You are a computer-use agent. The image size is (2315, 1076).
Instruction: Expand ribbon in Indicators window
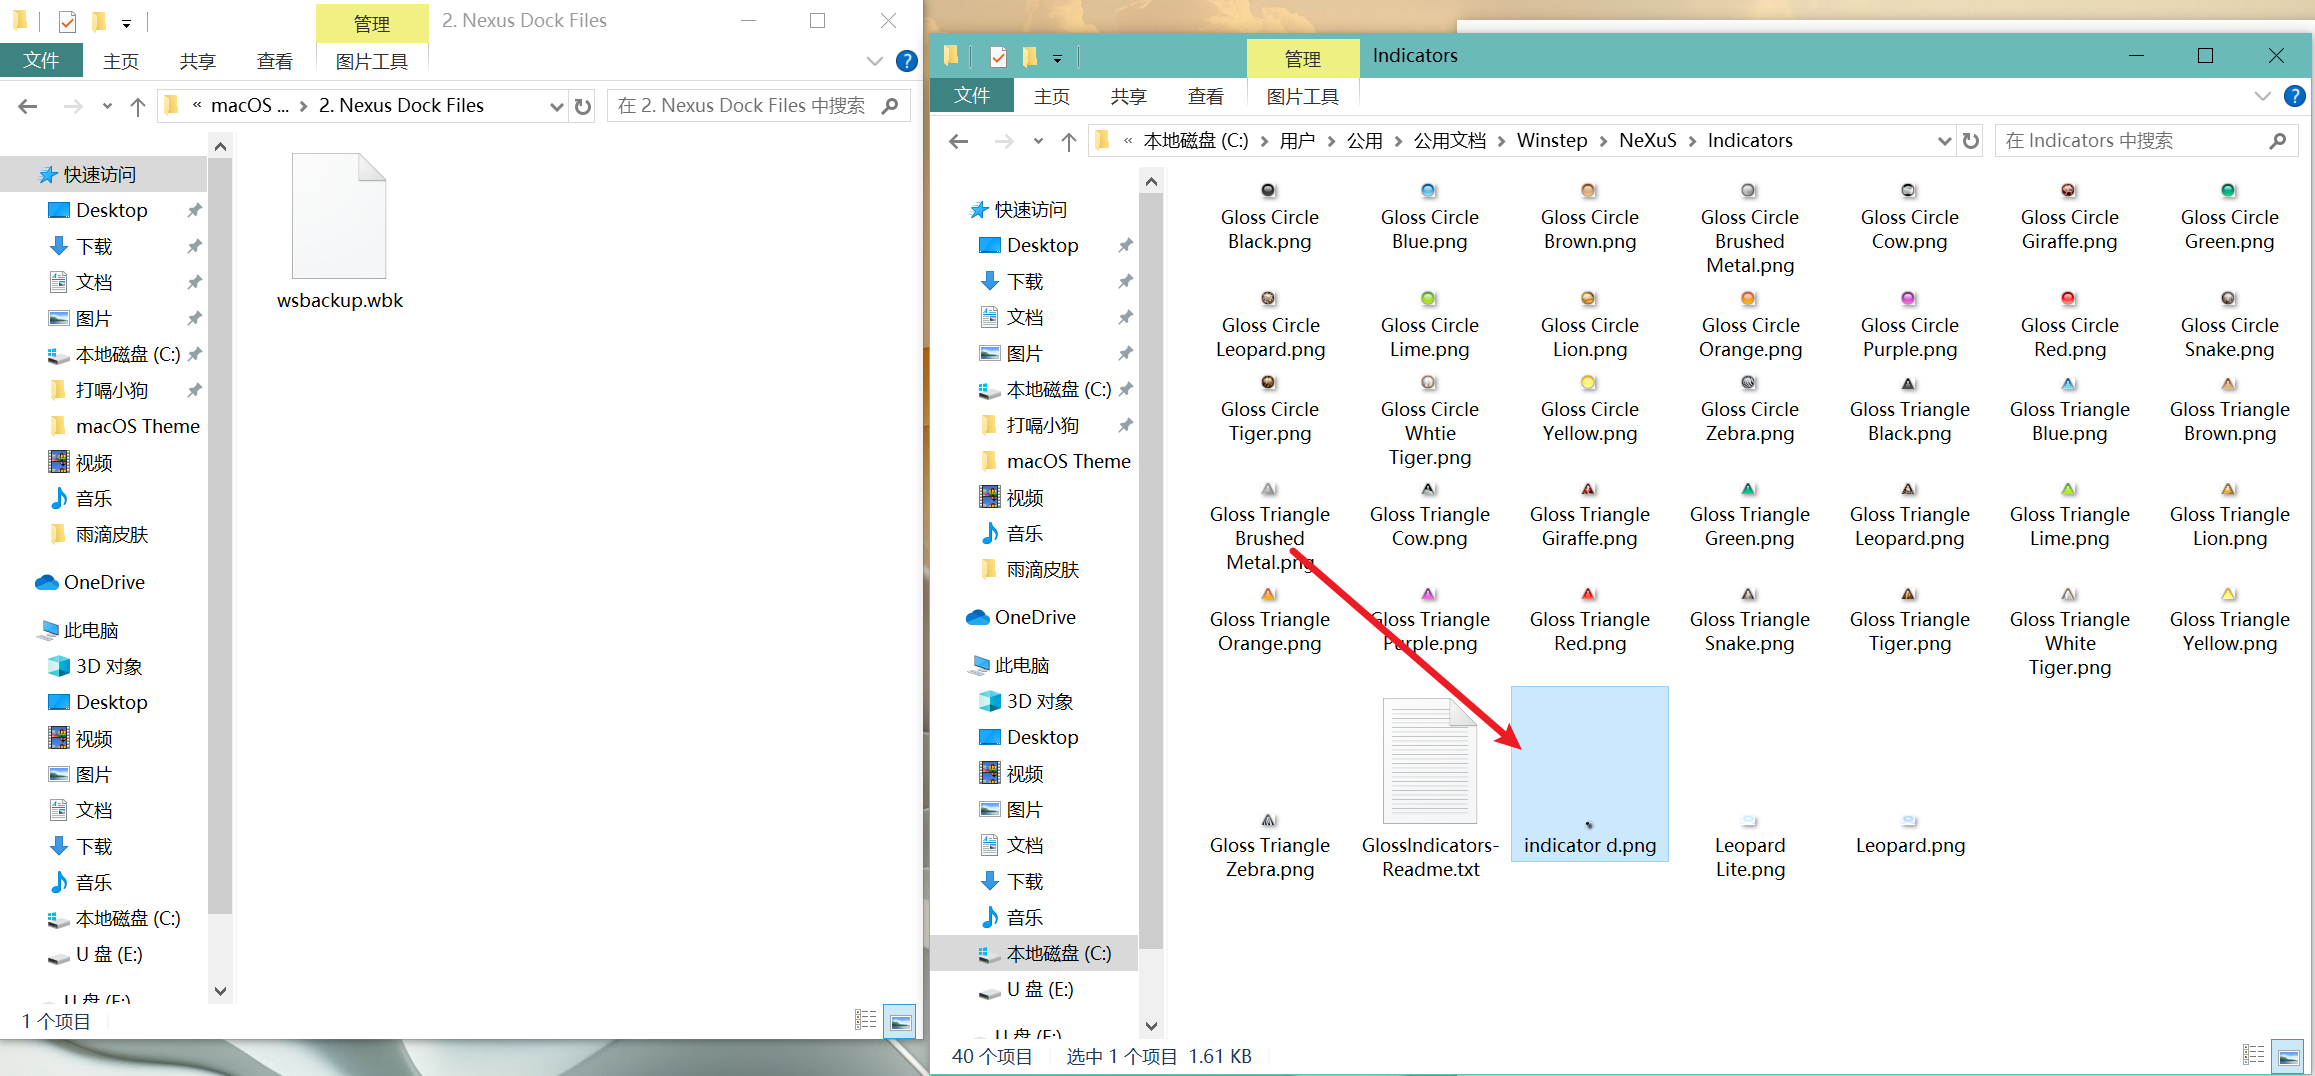click(2262, 96)
